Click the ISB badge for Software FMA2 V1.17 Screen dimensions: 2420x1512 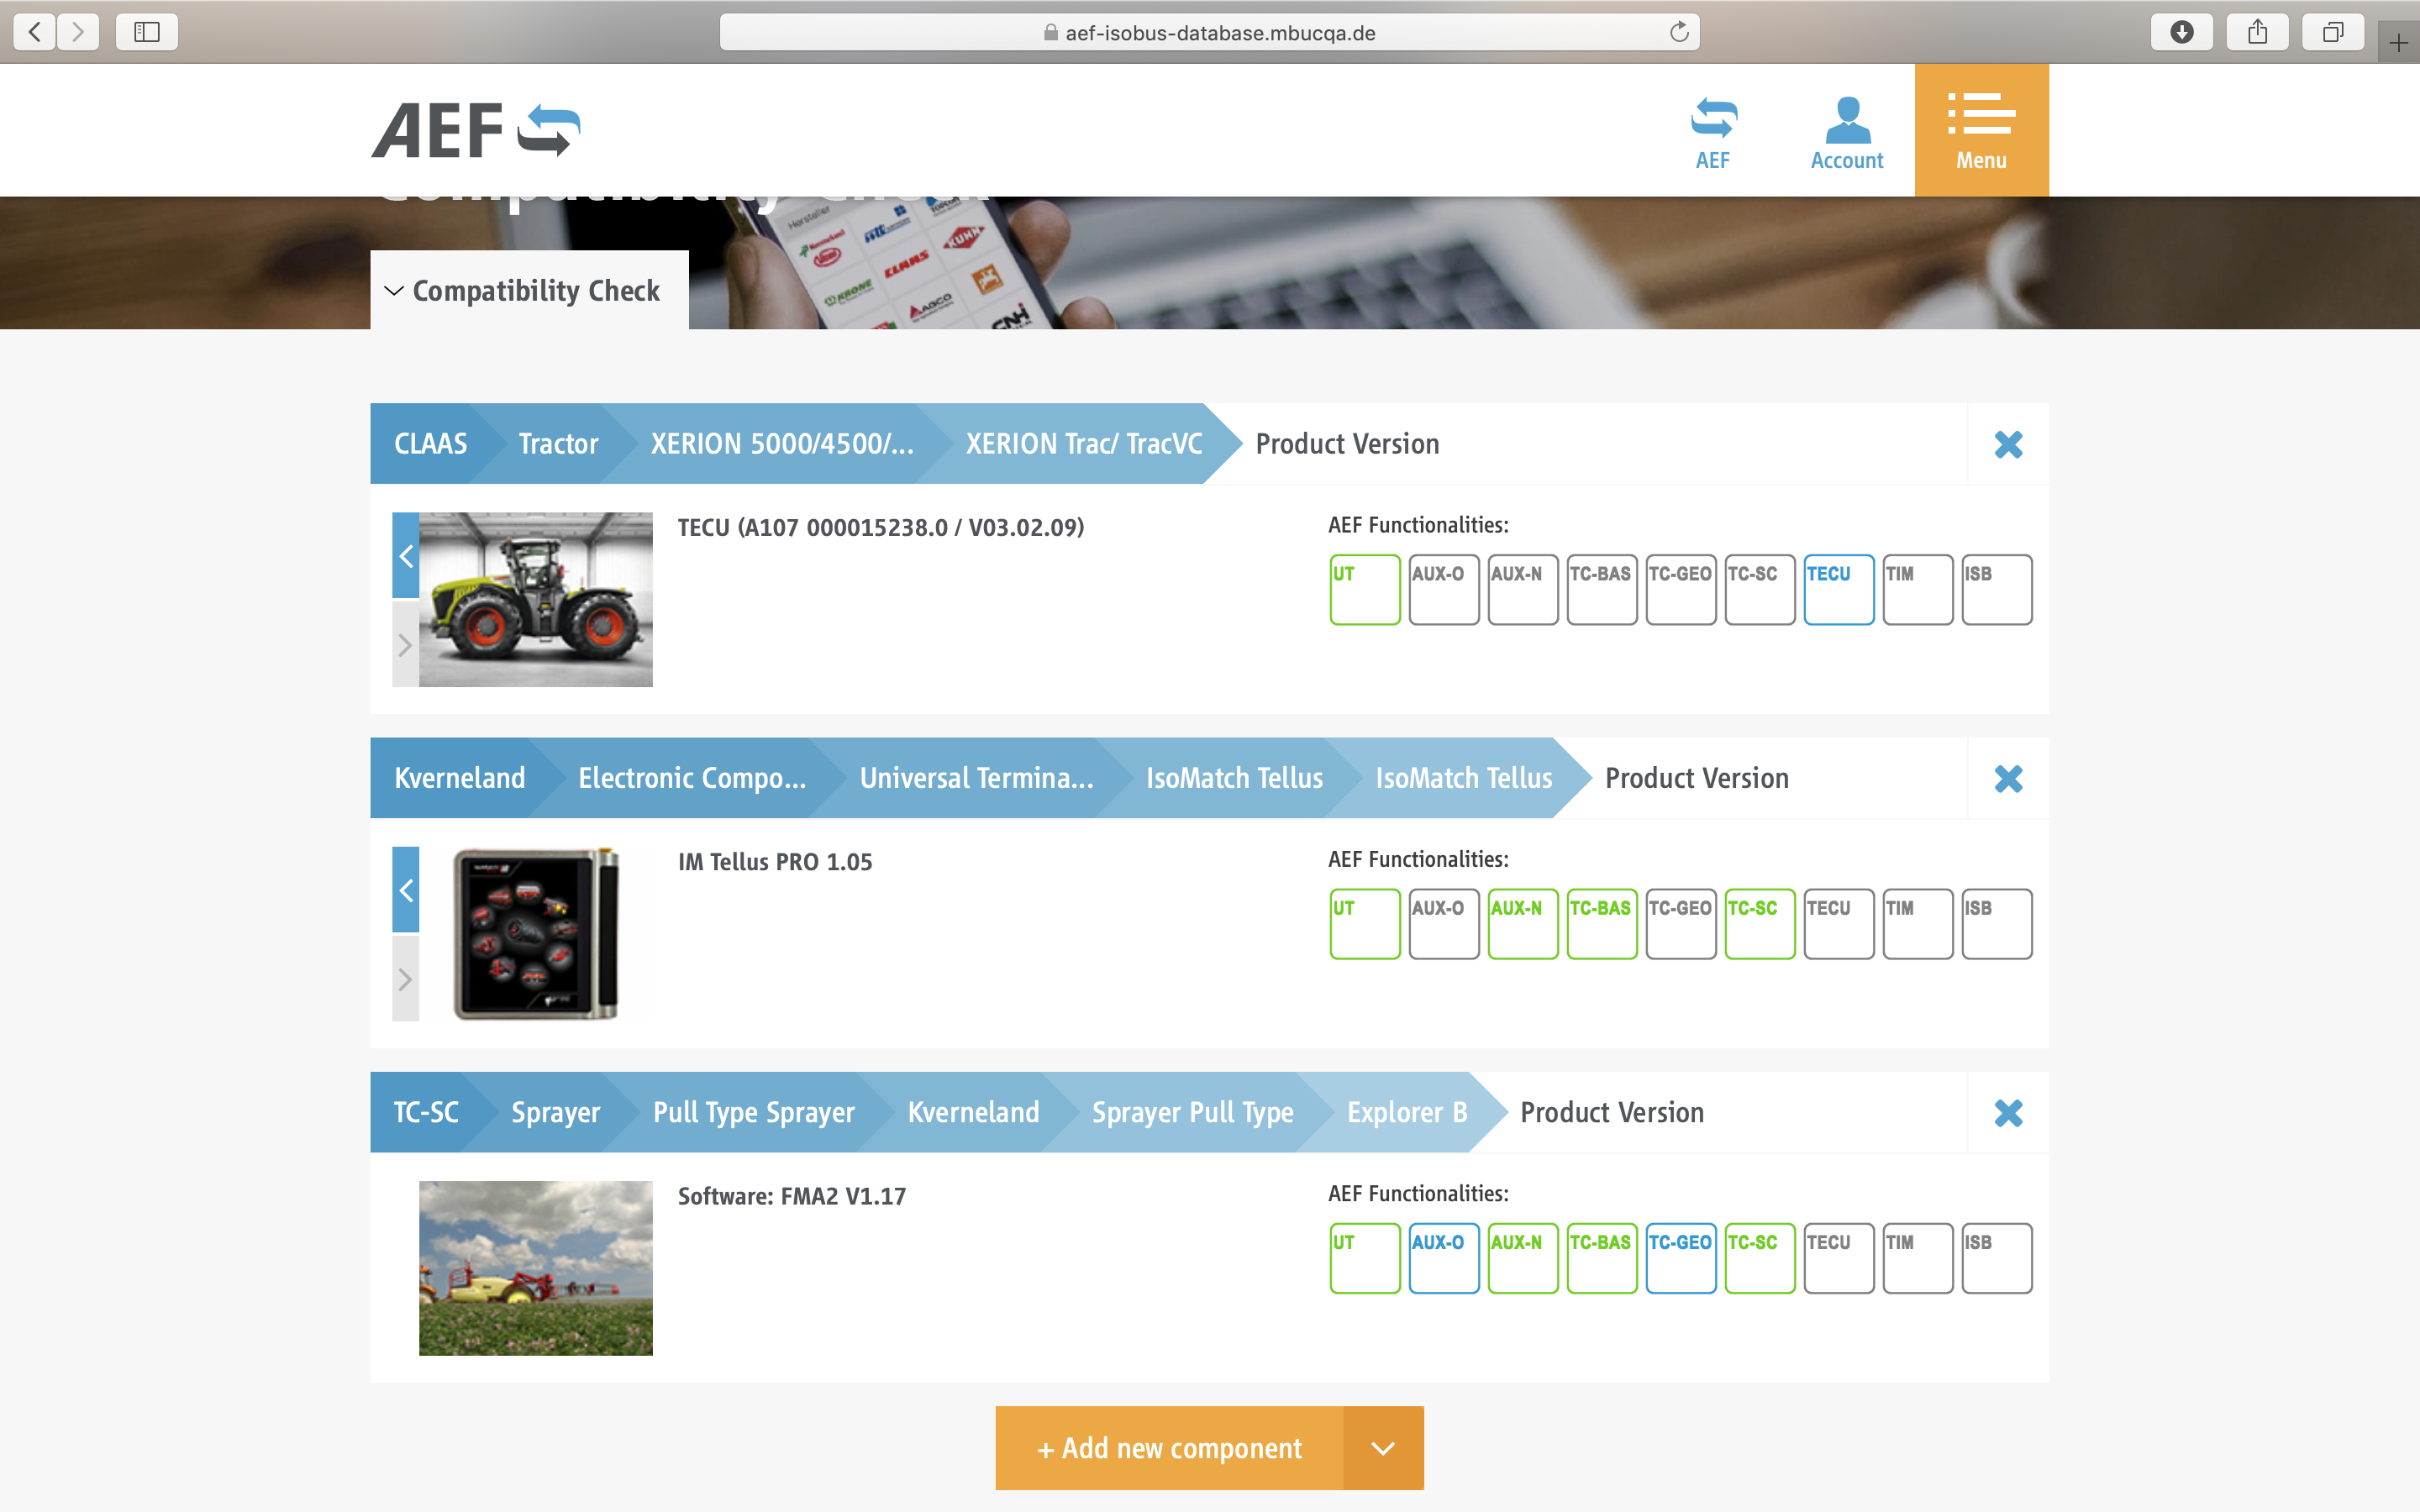tap(1997, 1258)
